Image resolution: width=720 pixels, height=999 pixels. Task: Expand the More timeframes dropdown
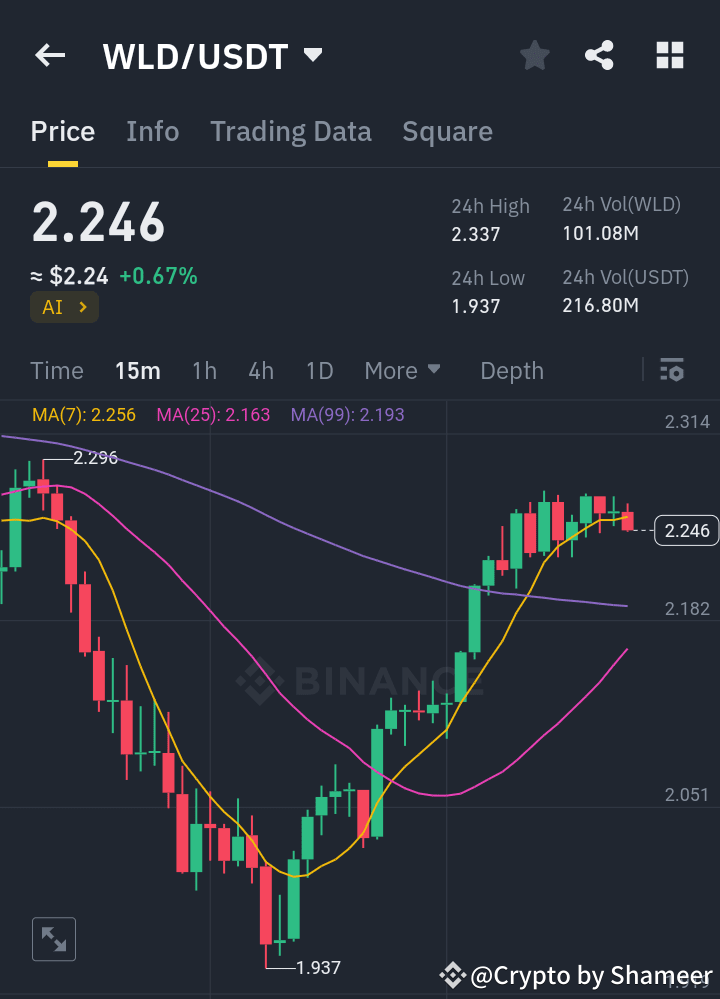pos(403,370)
